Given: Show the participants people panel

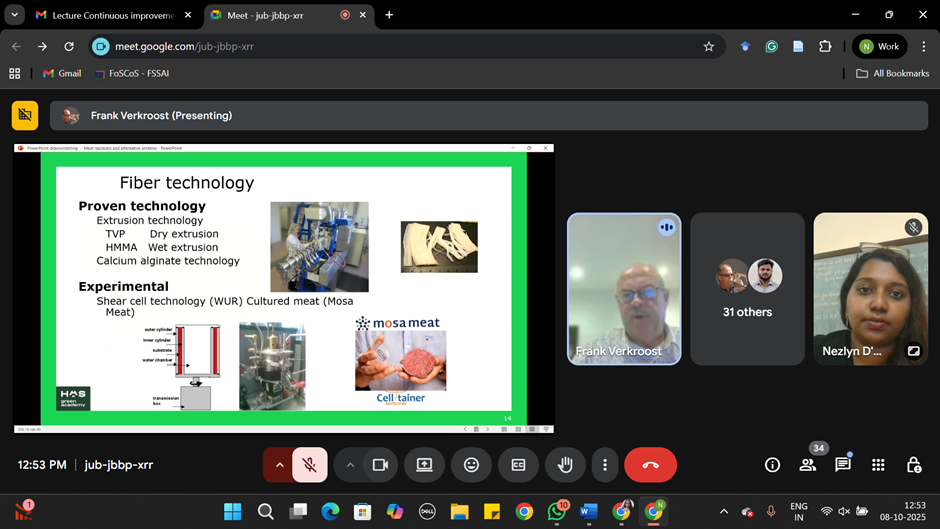Looking at the screenshot, I should click(x=807, y=465).
